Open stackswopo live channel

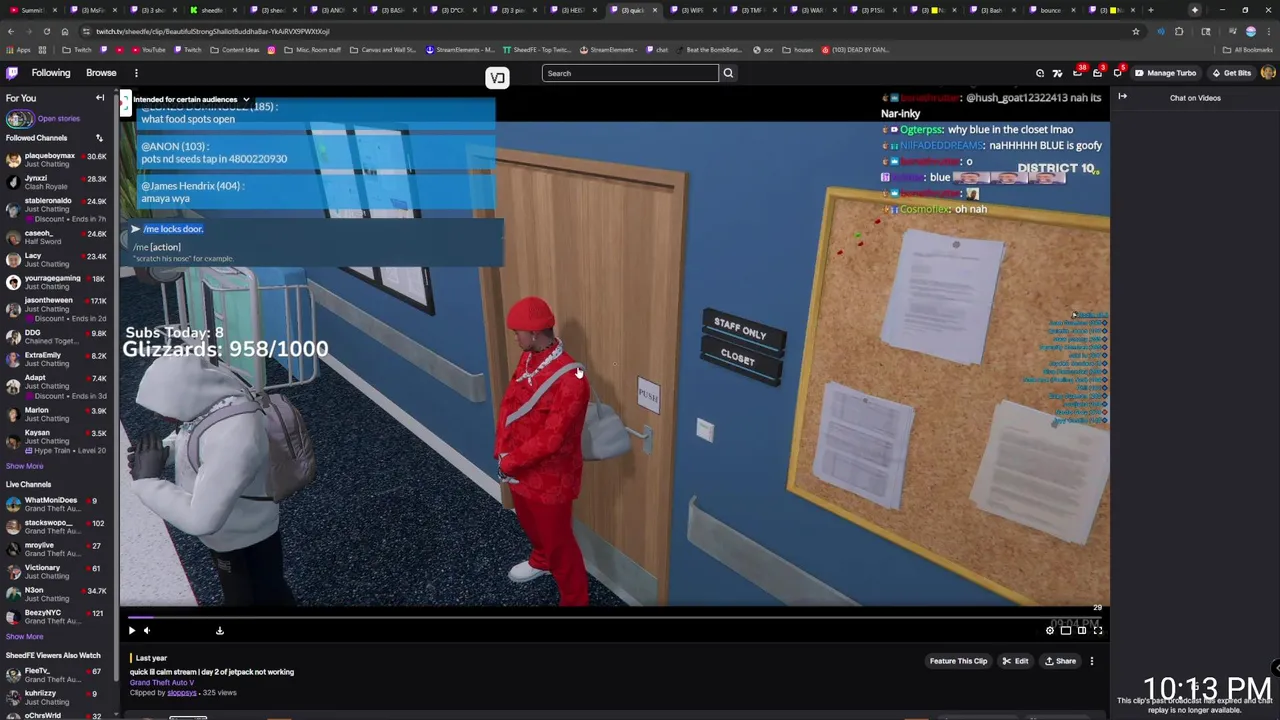57,527
